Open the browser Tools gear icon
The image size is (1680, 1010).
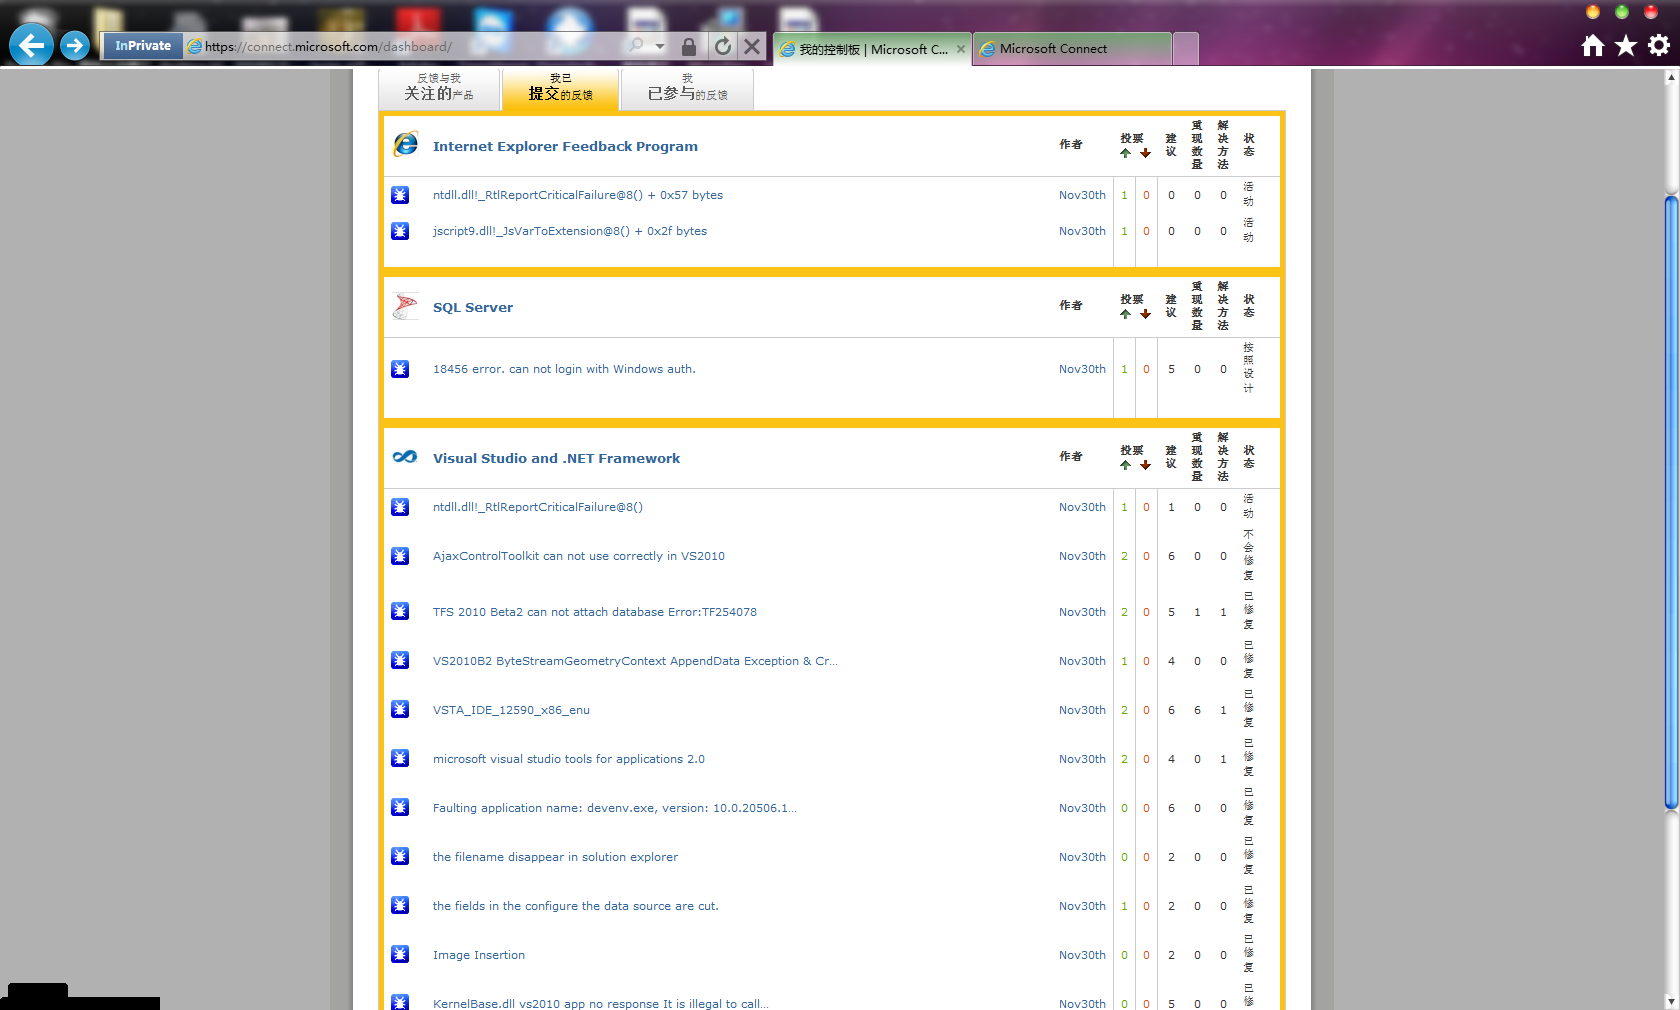tap(1659, 45)
